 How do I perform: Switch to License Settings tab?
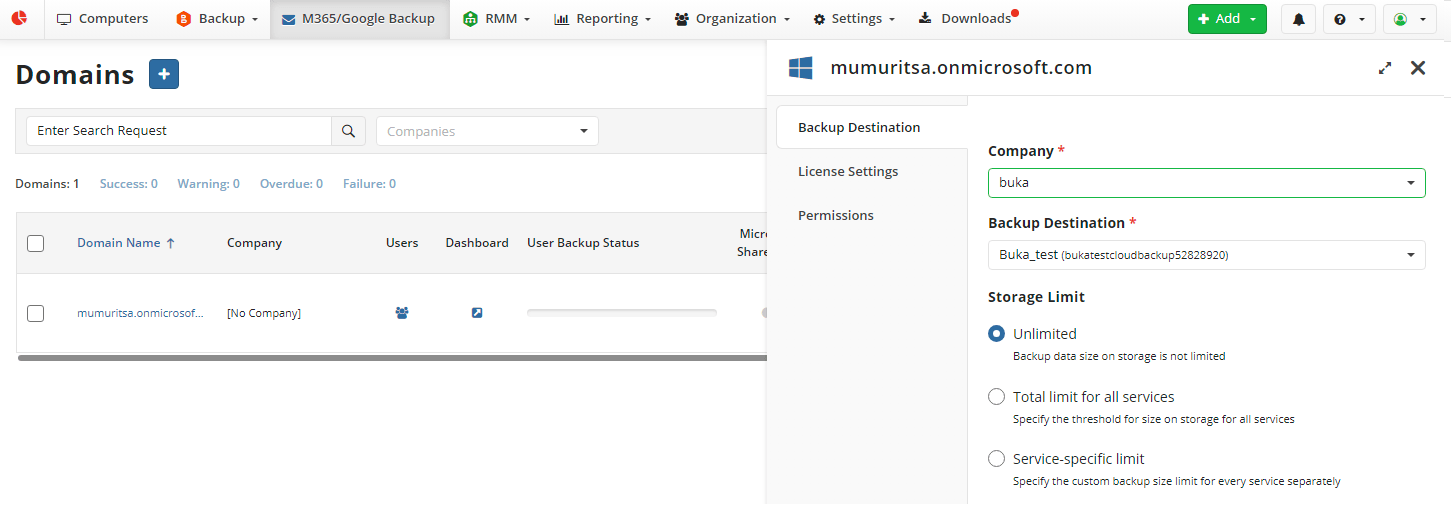(848, 172)
